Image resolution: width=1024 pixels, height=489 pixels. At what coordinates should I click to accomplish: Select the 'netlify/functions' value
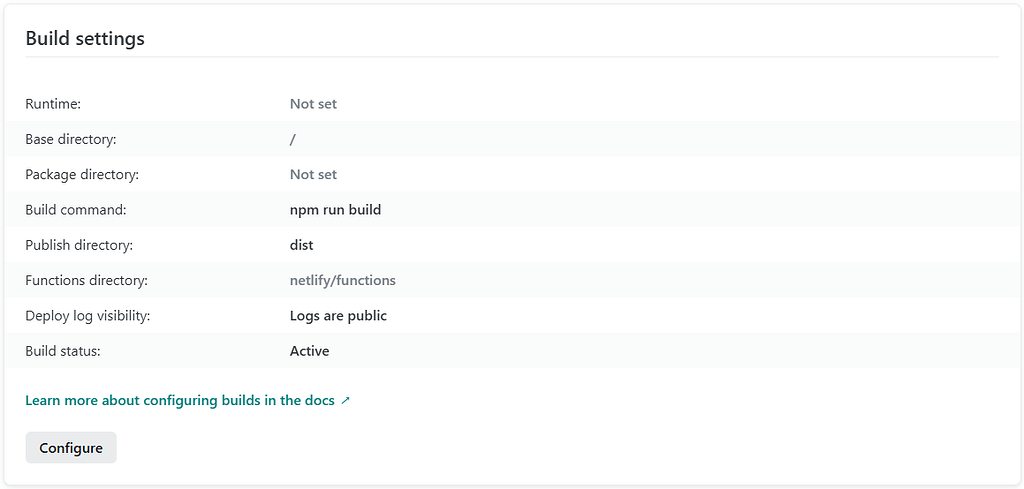click(342, 280)
